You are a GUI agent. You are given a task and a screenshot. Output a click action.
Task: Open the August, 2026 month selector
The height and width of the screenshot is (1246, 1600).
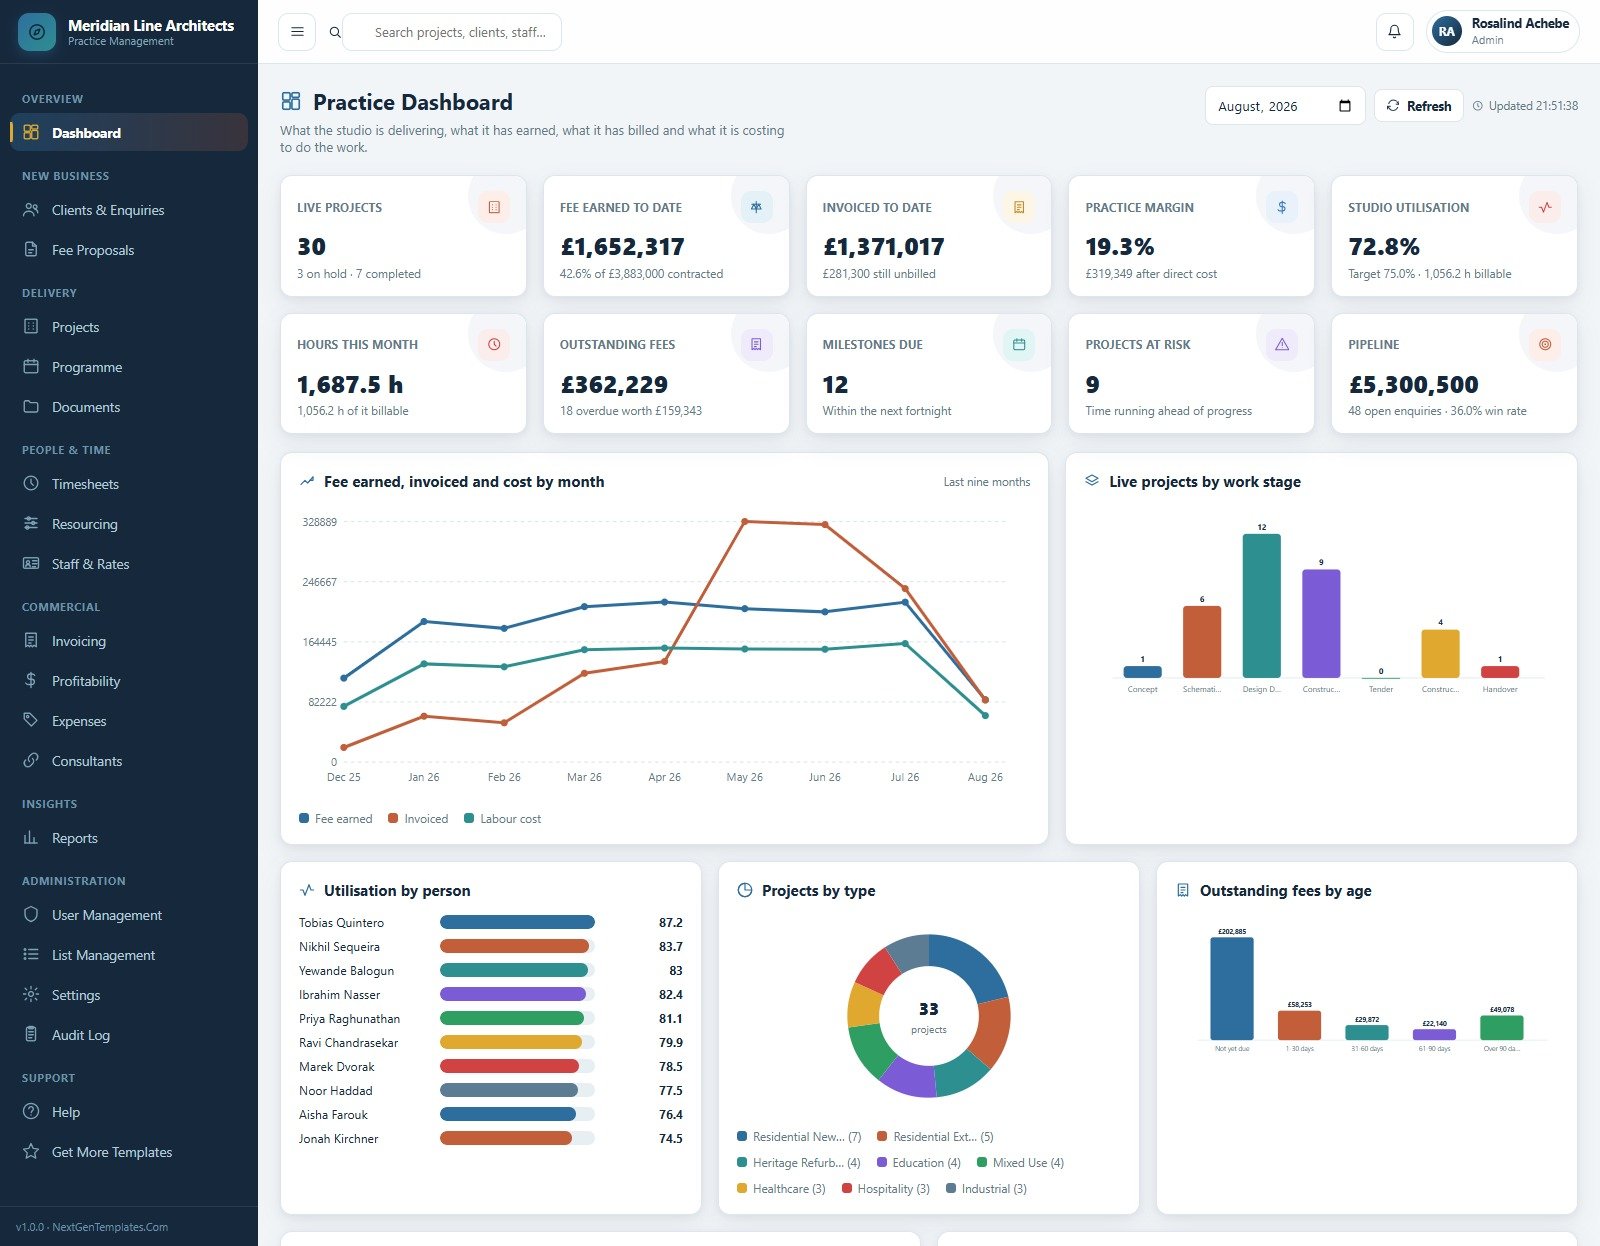point(1284,106)
